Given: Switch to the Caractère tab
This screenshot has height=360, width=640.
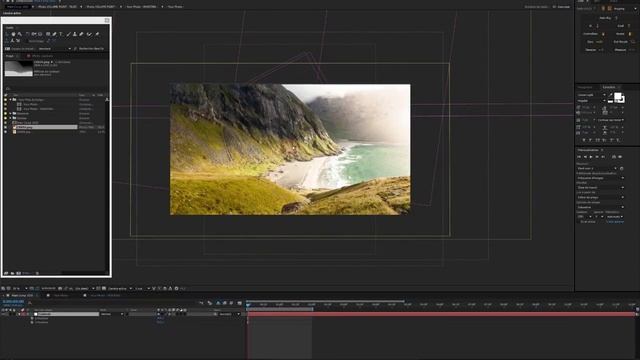Looking at the screenshot, I should click(x=609, y=87).
